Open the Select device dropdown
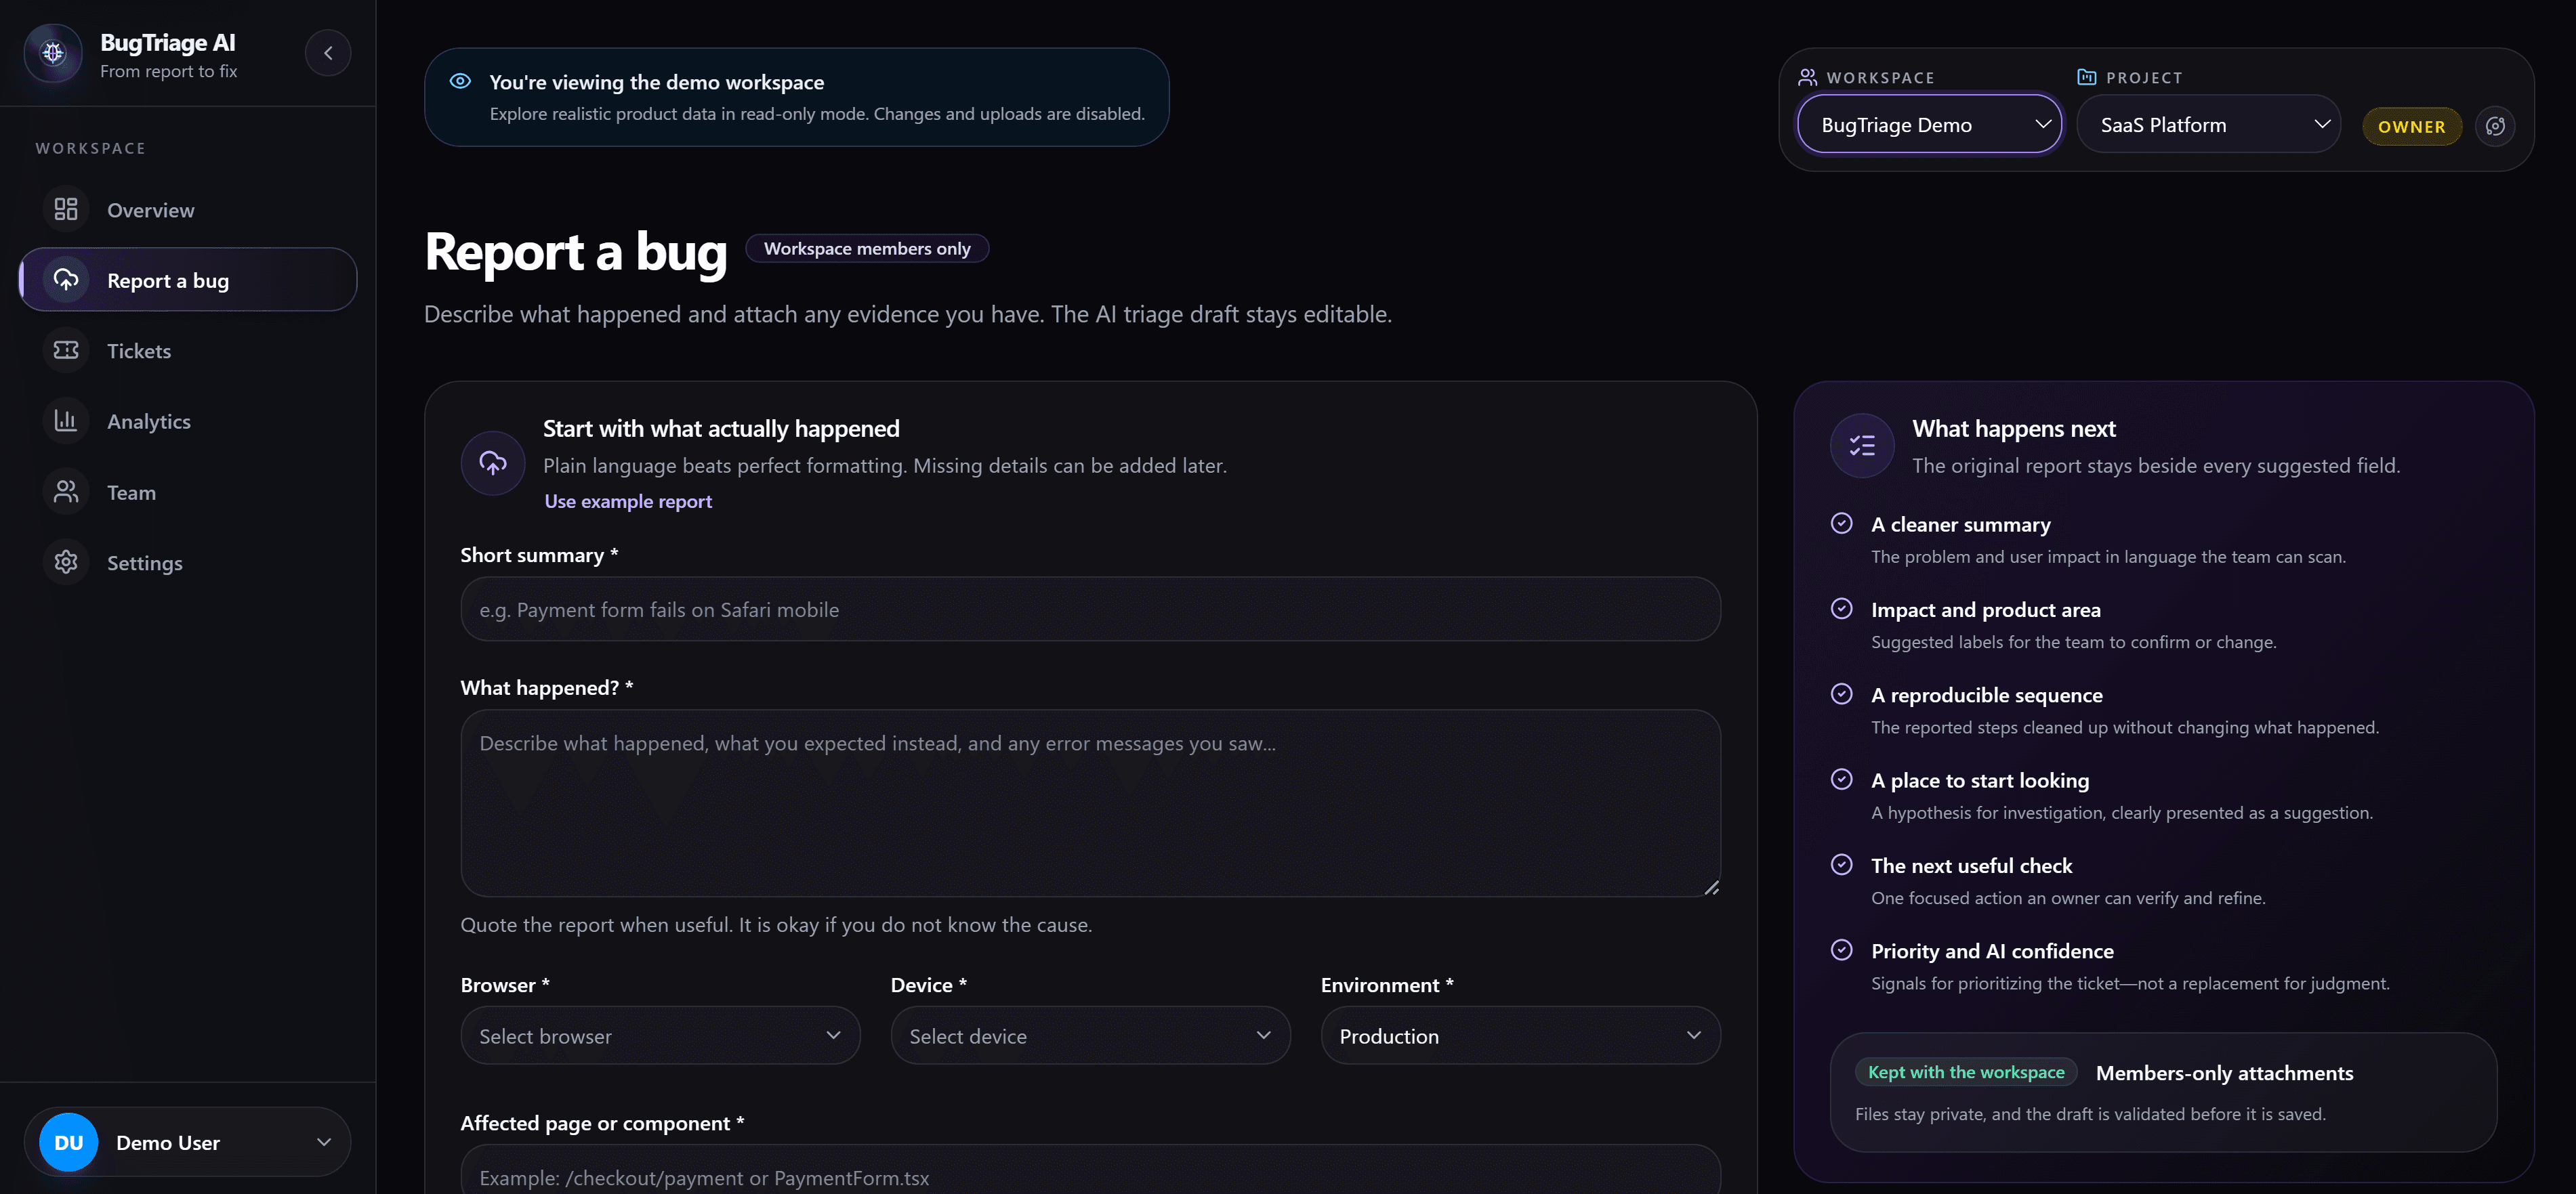Image resolution: width=2576 pixels, height=1194 pixels. (1090, 1036)
